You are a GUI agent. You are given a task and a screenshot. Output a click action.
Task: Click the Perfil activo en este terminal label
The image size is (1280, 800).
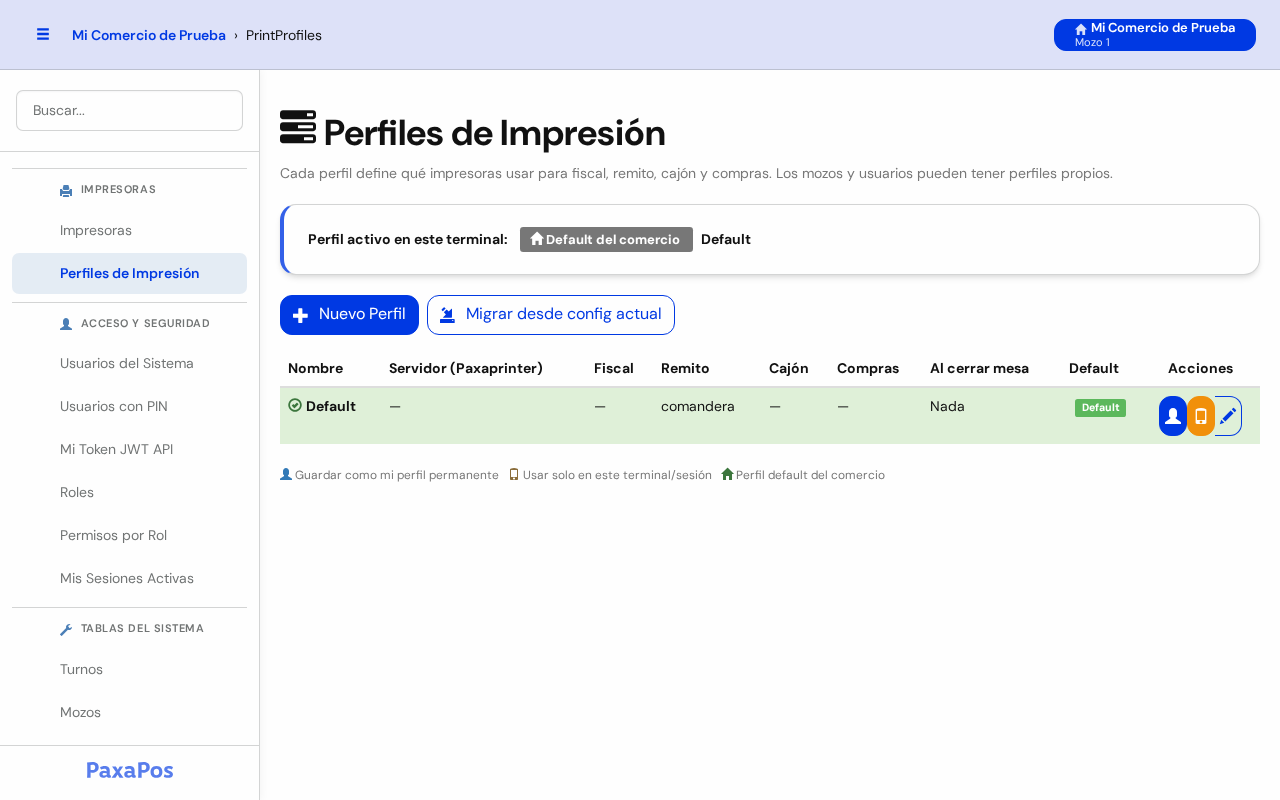click(408, 239)
